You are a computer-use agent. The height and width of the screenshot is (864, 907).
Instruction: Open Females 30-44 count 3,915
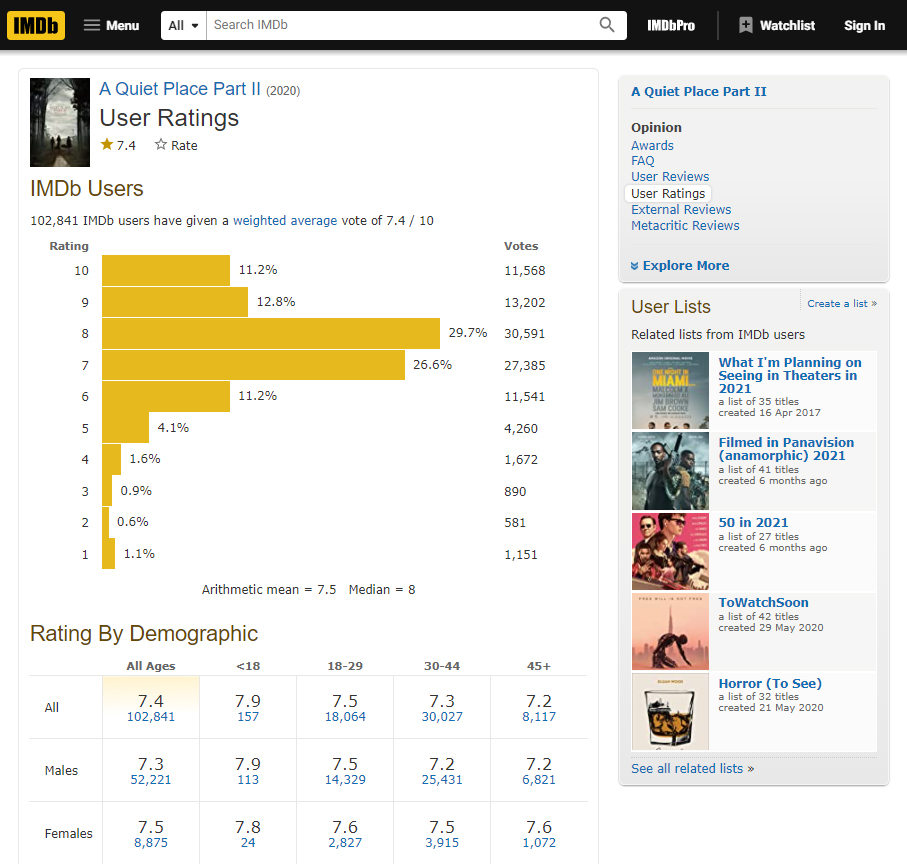pyautogui.click(x=442, y=843)
